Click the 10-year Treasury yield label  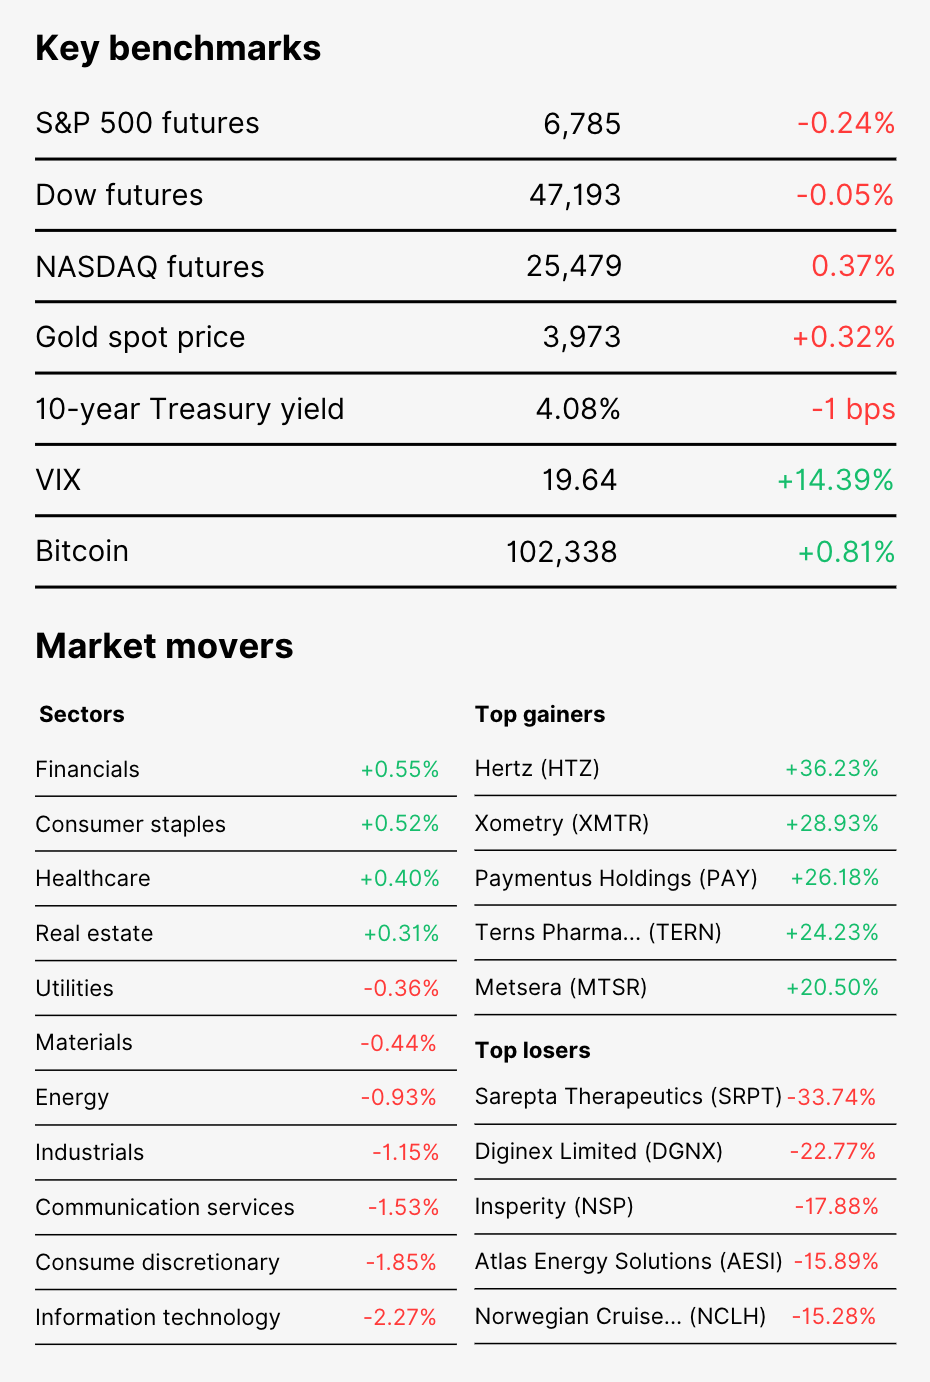coord(190,409)
